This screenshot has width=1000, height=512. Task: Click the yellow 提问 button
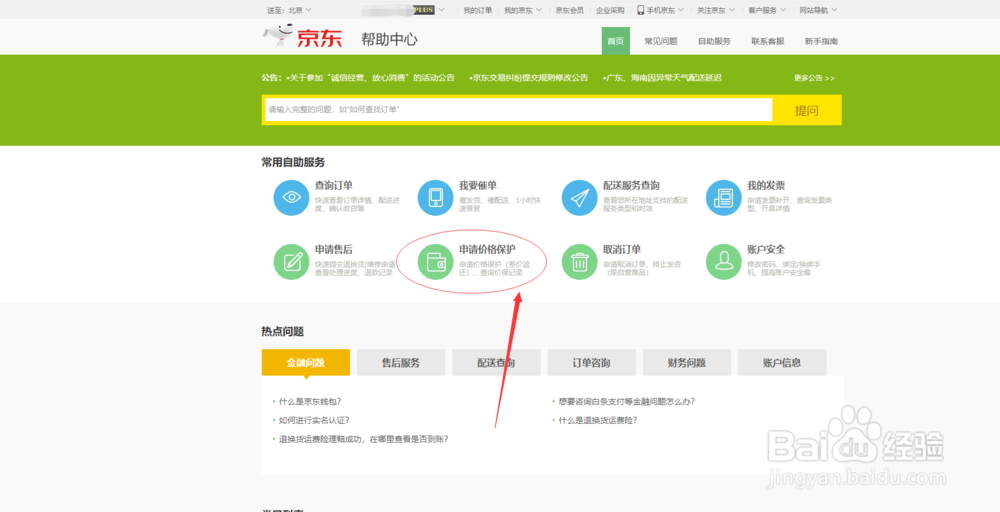click(x=807, y=110)
